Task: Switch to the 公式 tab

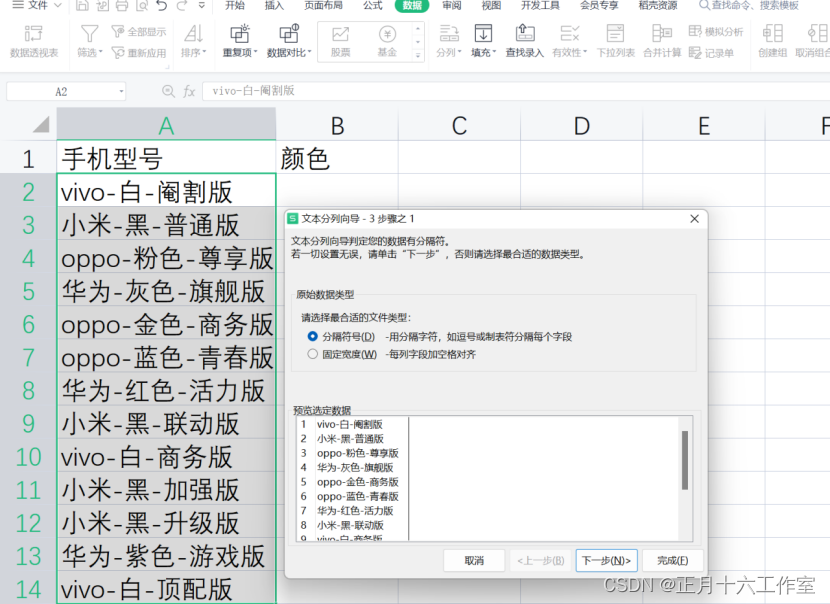Action: 372,5
